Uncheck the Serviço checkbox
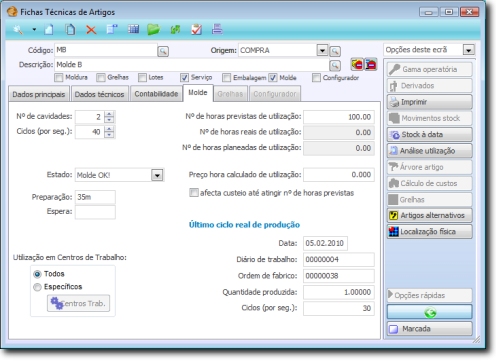The height and width of the screenshot is (361, 496). 184,78
